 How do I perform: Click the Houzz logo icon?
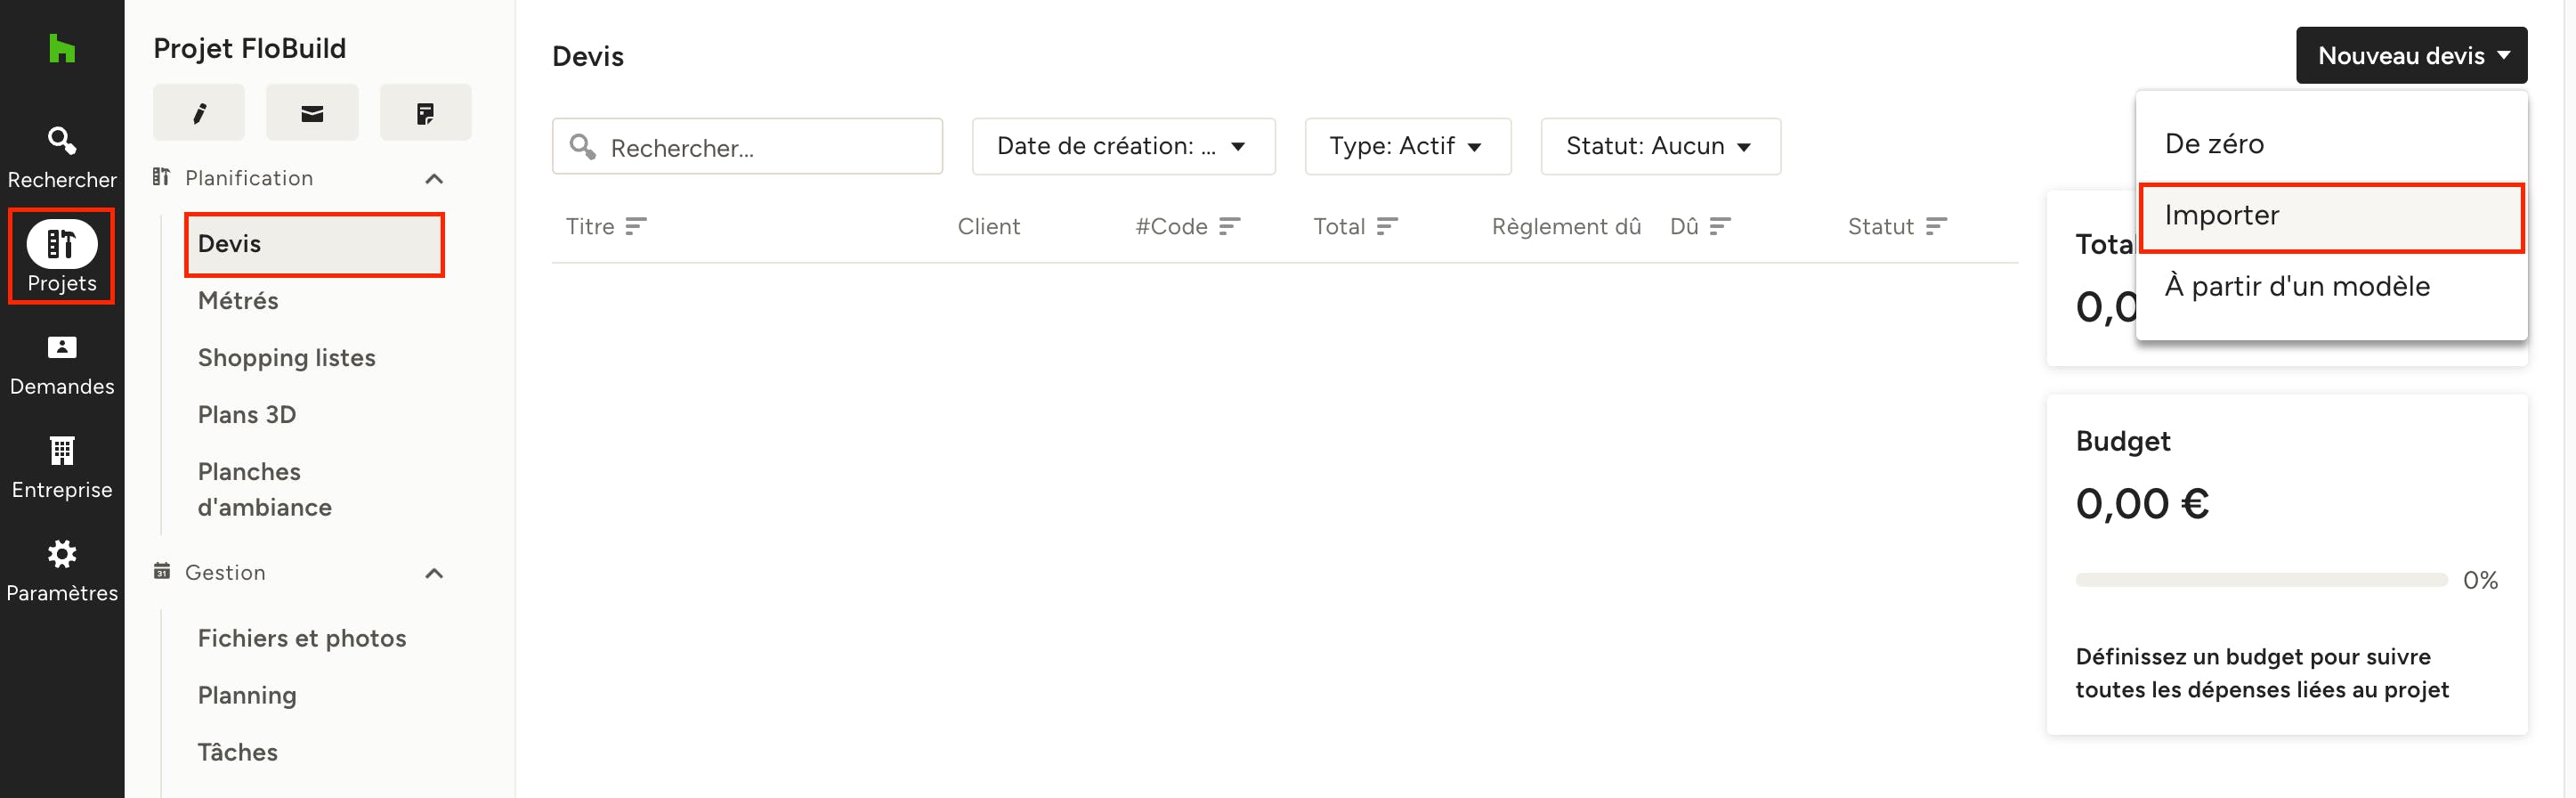point(62,48)
